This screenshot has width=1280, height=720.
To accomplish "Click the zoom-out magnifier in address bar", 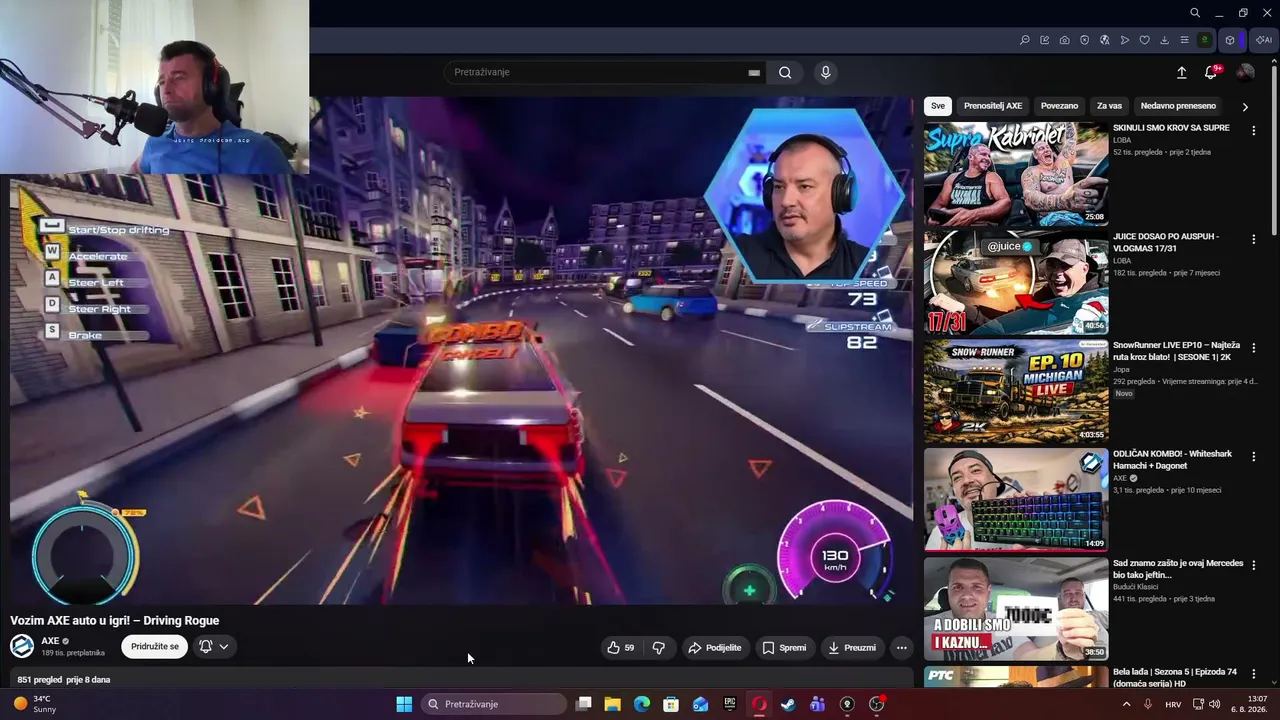I will click(x=1025, y=40).
